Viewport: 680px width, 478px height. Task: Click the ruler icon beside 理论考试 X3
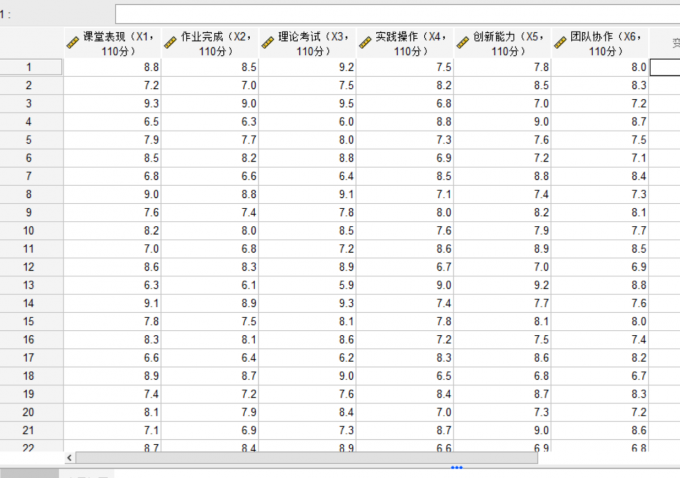point(268,43)
